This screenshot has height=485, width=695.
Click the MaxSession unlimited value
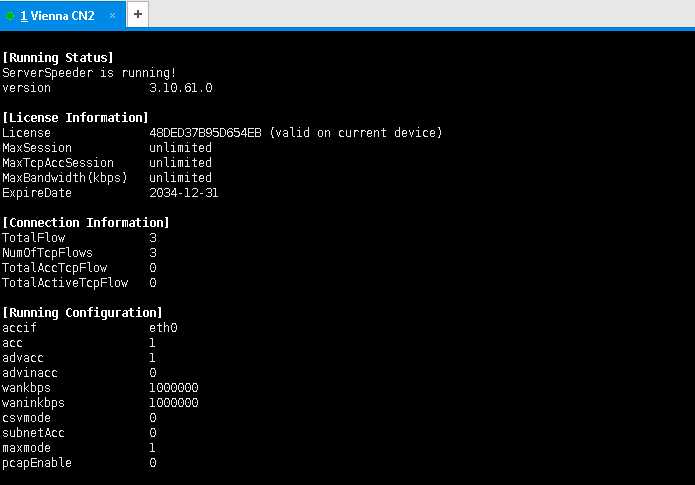click(x=180, y=148)
